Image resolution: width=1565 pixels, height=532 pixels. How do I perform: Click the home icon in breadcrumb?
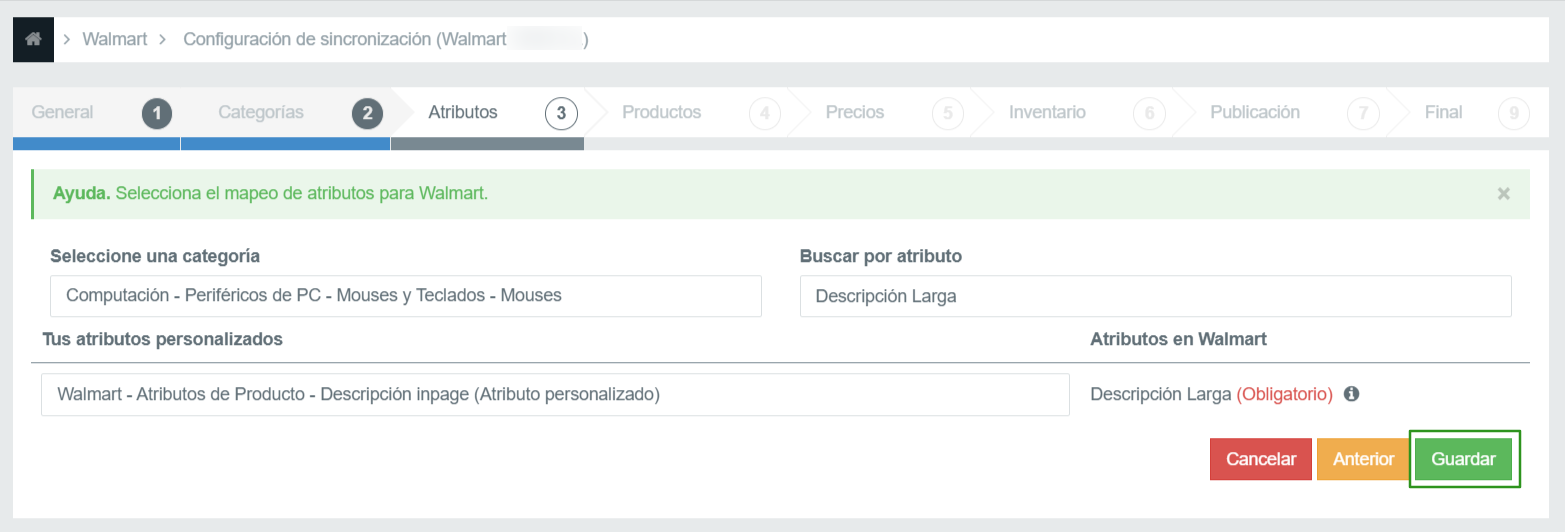click(x=33, y=39)
